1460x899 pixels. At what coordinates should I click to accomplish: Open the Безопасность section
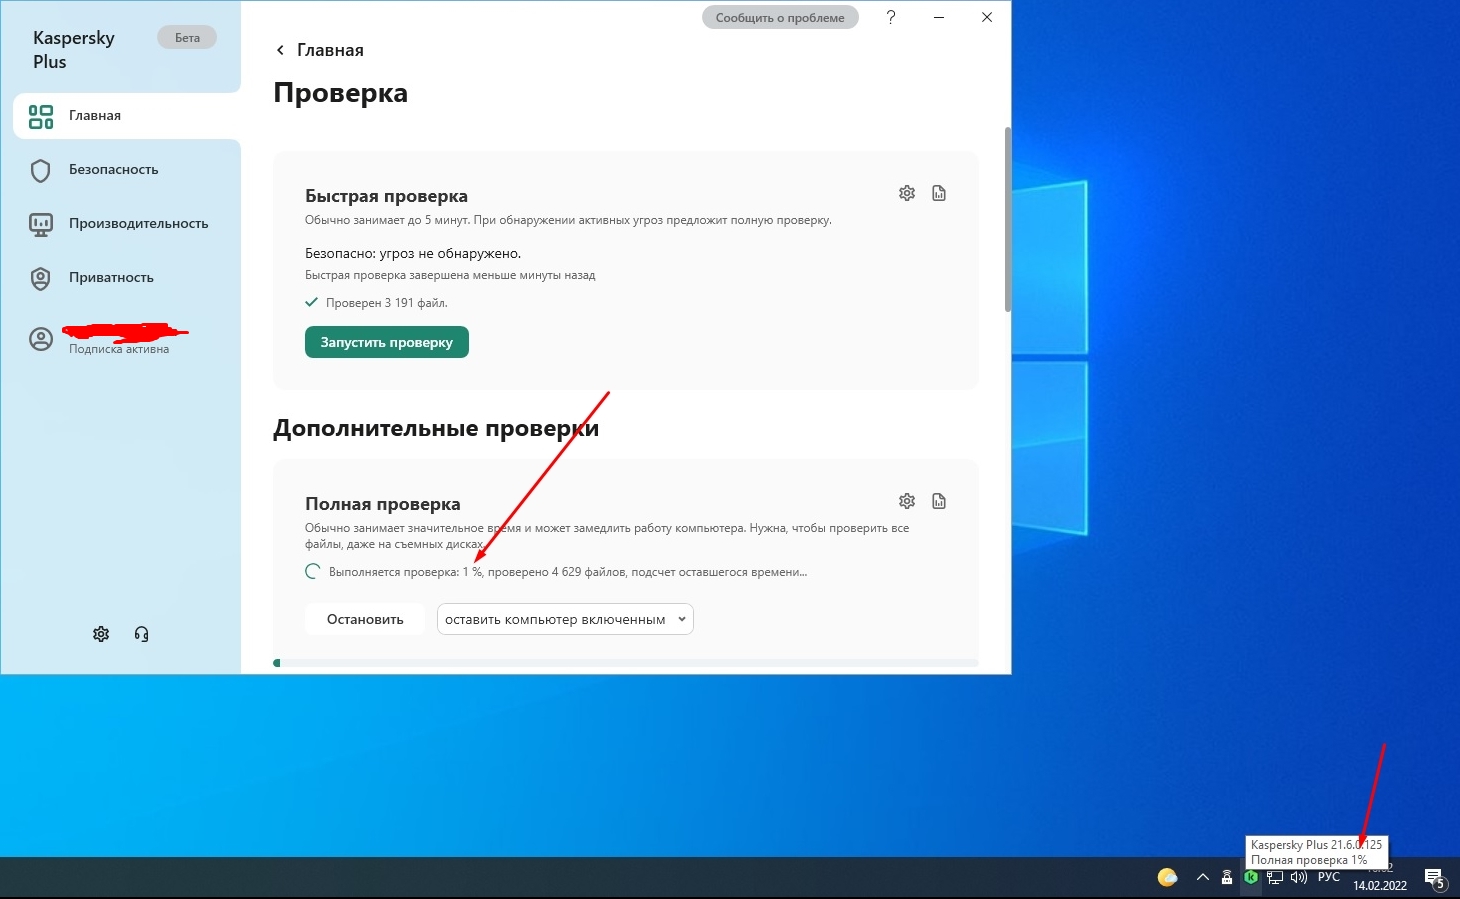pyautogui.click(x=113, y=170)
